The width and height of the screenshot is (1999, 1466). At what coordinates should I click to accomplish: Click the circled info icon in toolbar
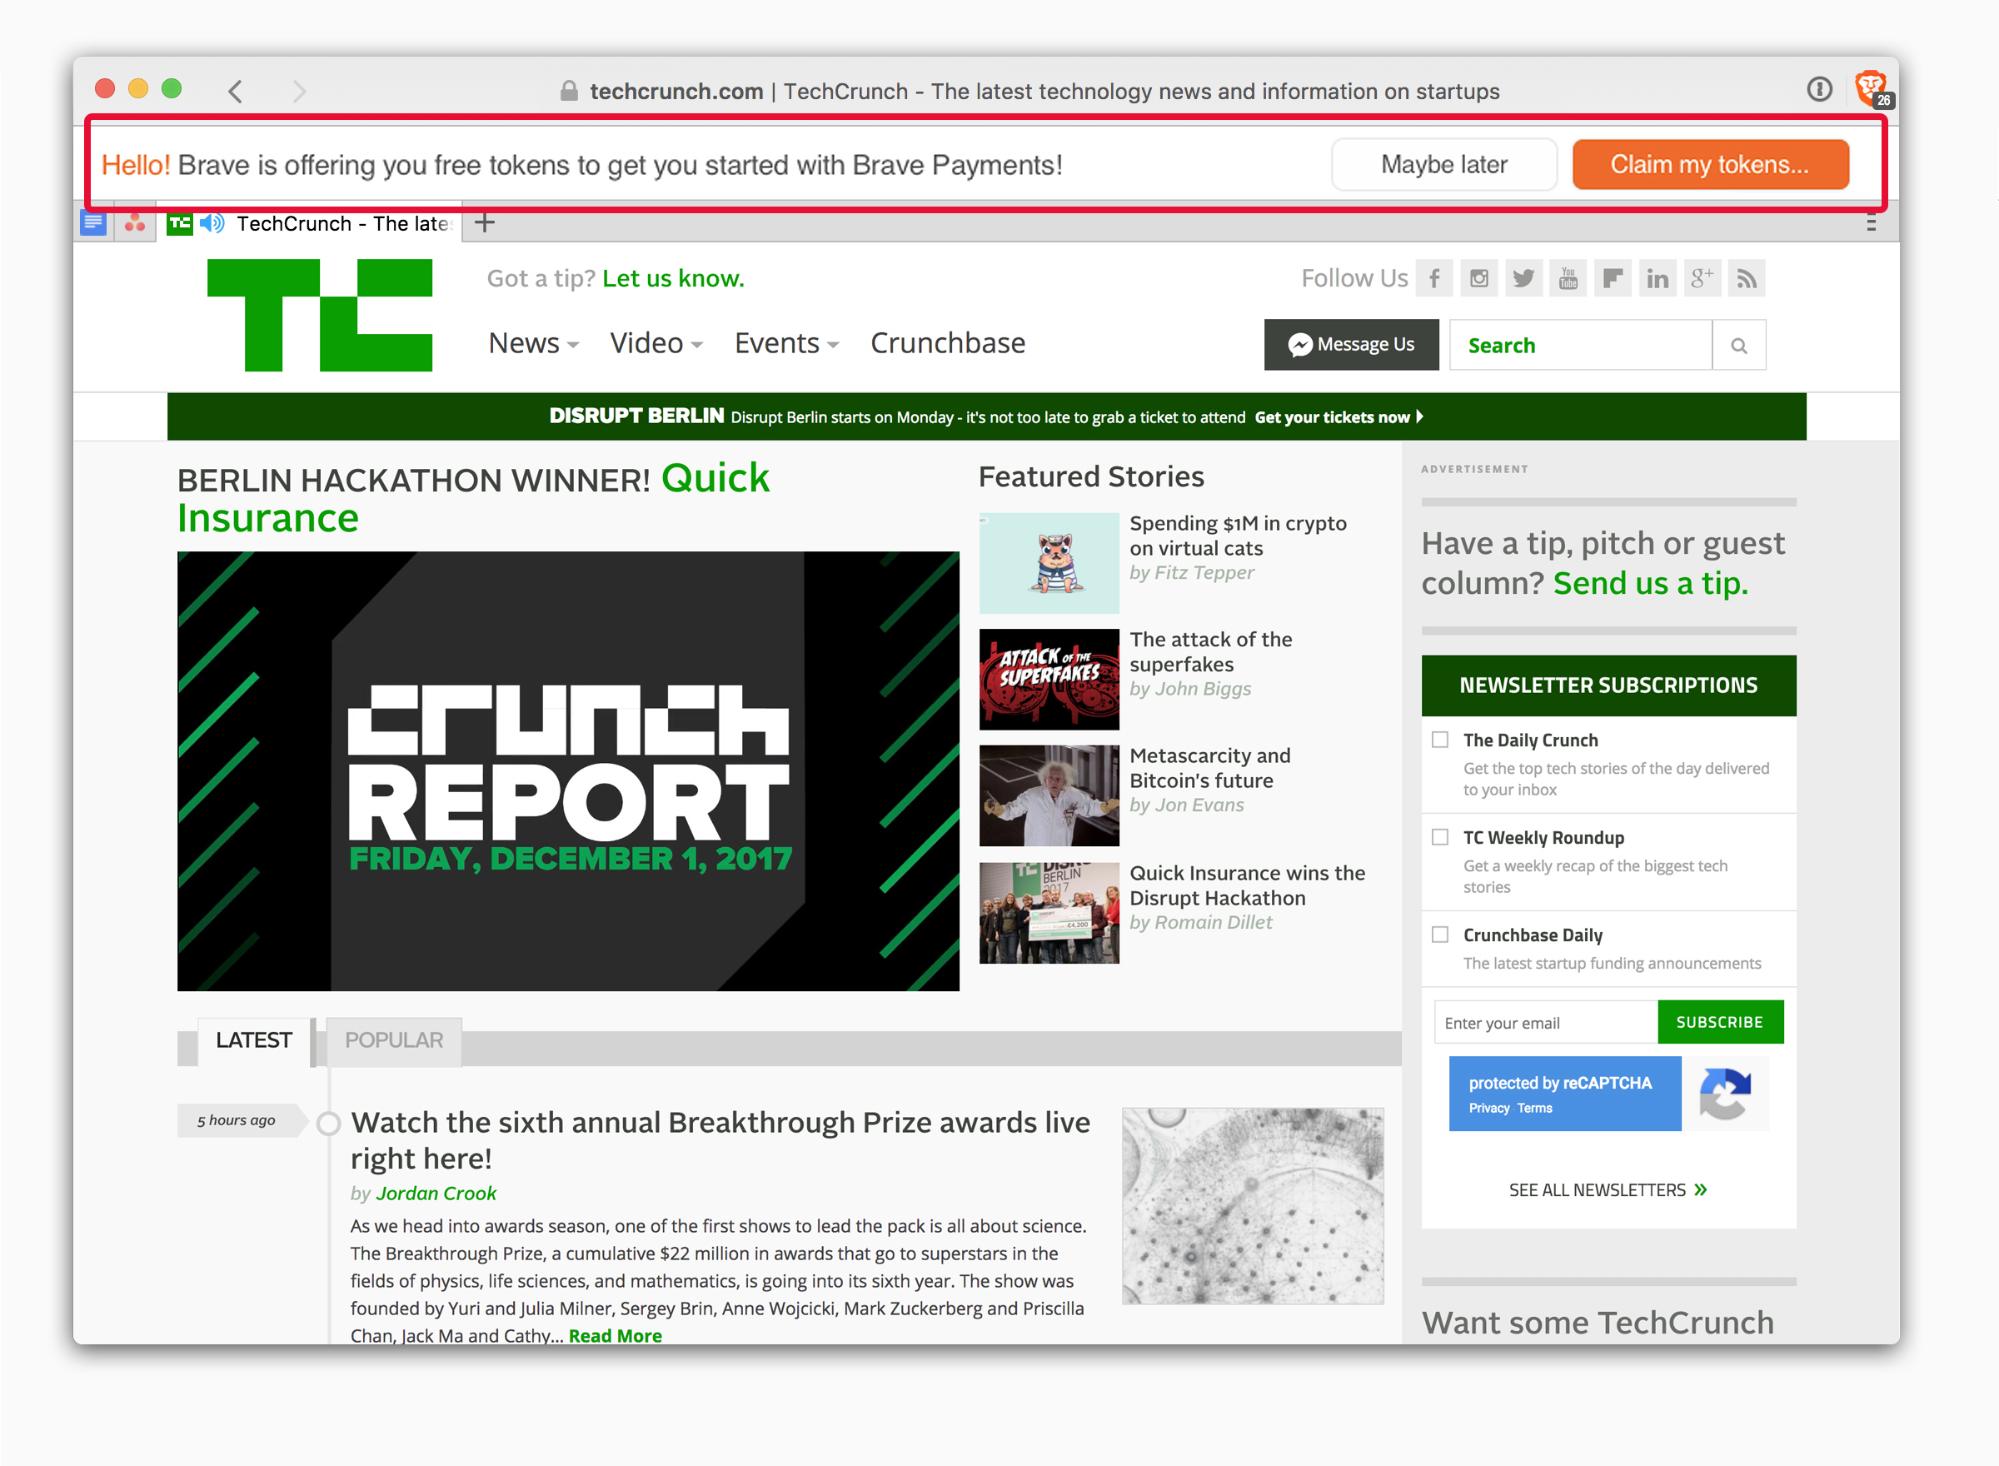(1820, 89)
